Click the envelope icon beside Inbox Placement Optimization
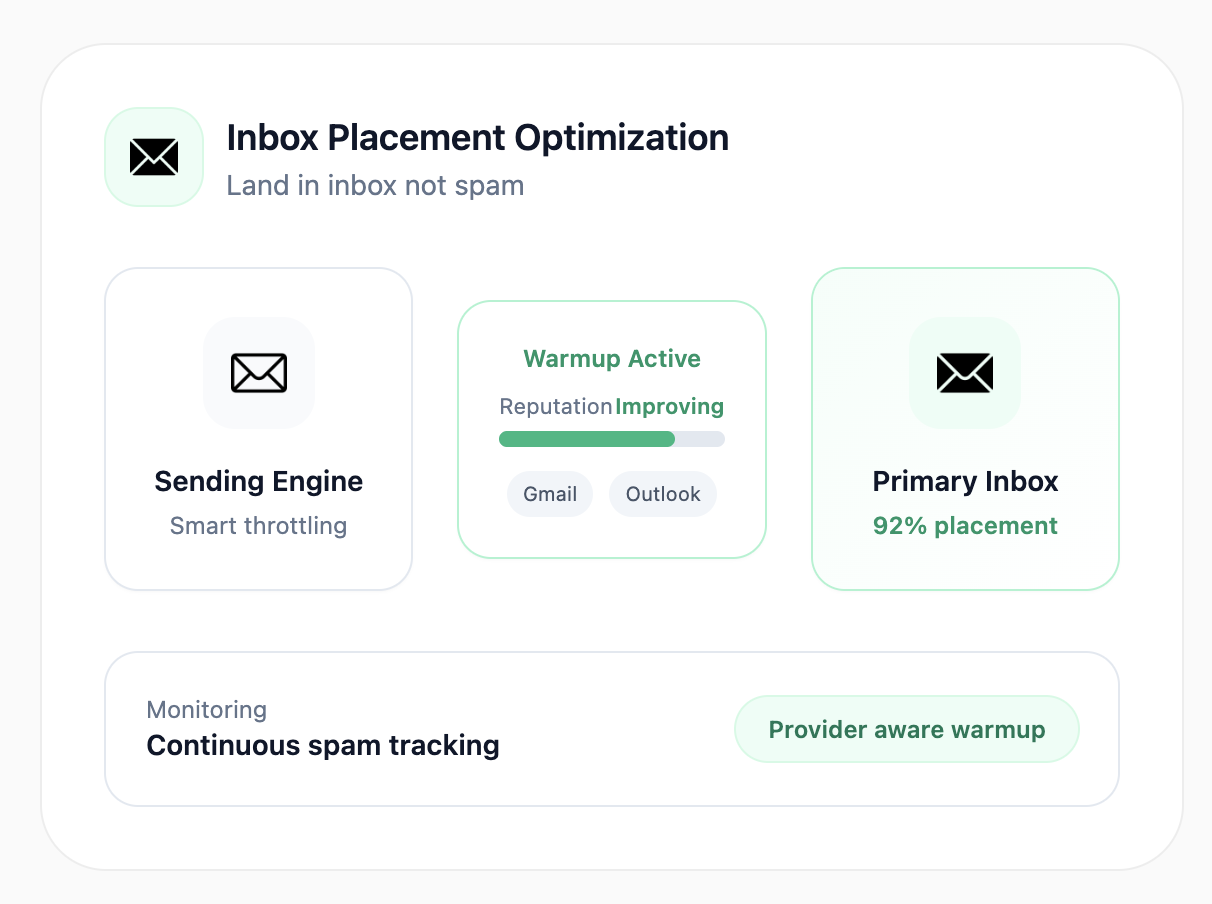 tap(153, 156)
